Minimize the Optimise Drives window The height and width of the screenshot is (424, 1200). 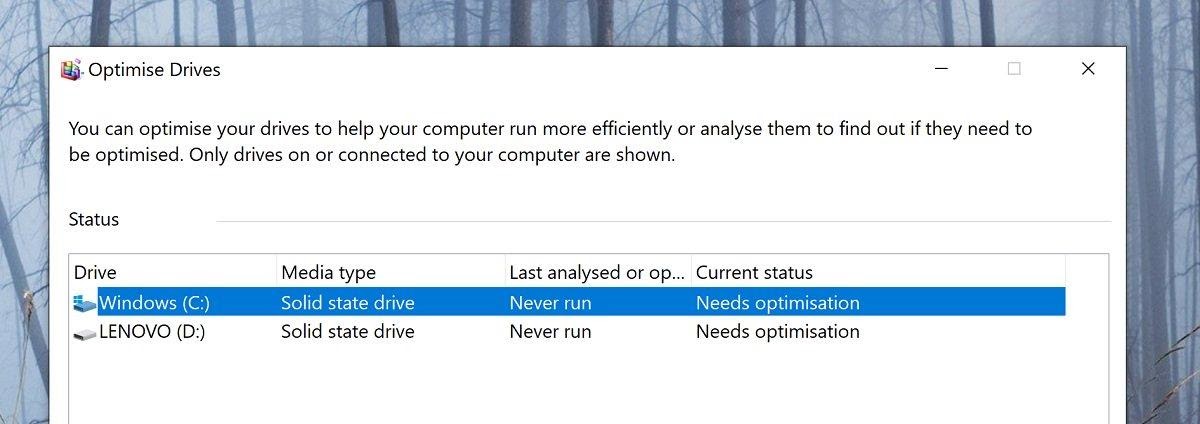941,69
